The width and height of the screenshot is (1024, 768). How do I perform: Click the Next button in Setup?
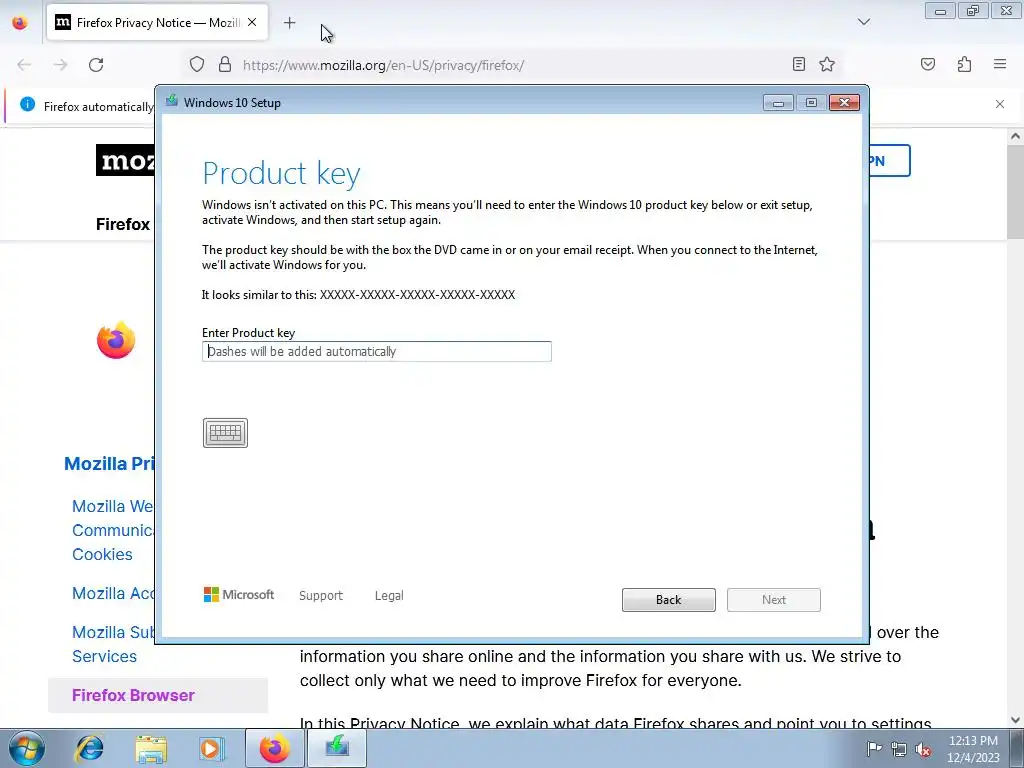(774, 600)
